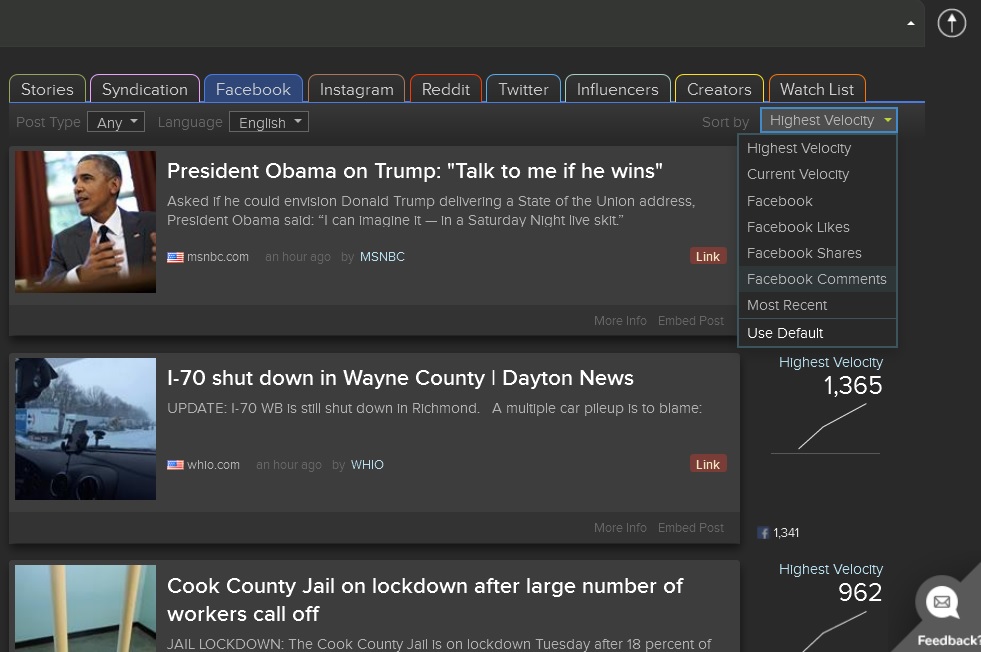The height and width of the screenshot is (652, 981).
Task: Select Facebook Shares from the sort menu
Action: coord(803,253)
